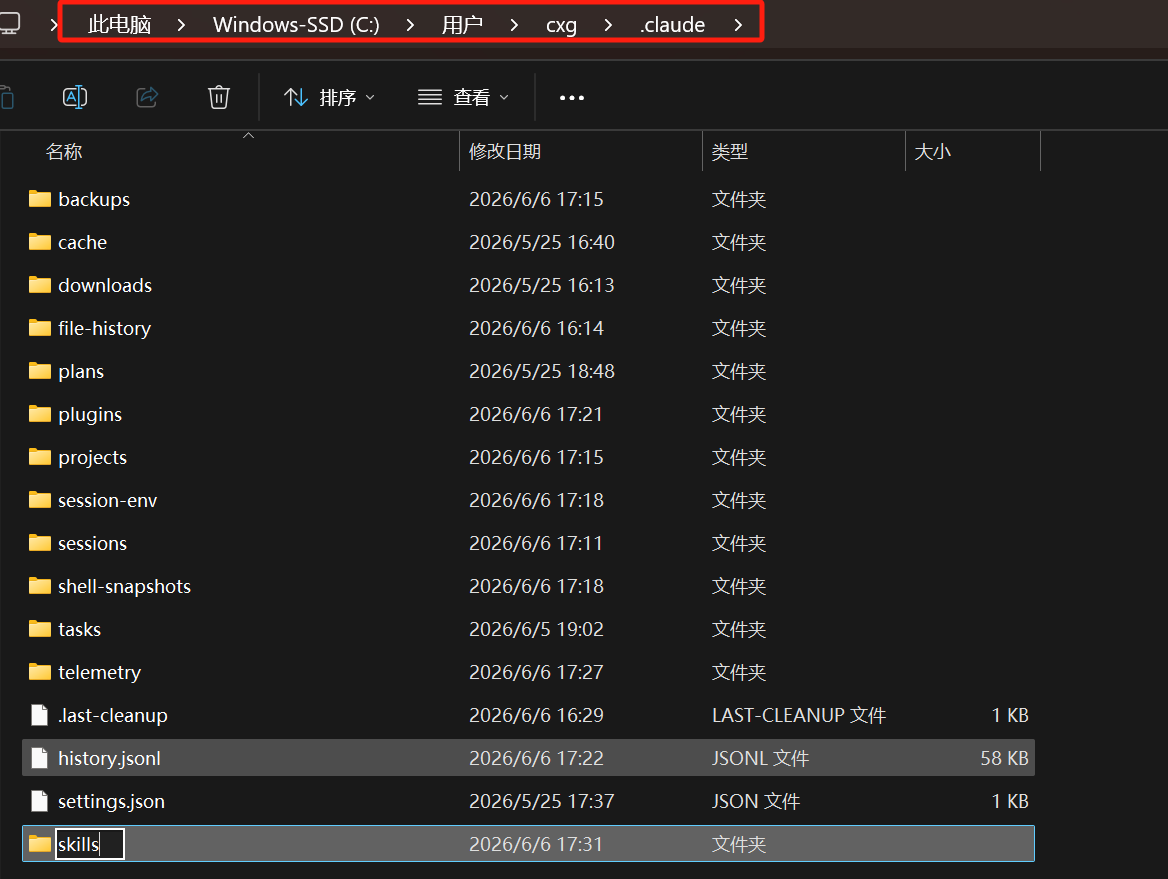Viewport: 1168px width, 879px height.
Task: Go to 用户 in the breadcrumb
Action: pyautogui.click(x=462, y=25)
